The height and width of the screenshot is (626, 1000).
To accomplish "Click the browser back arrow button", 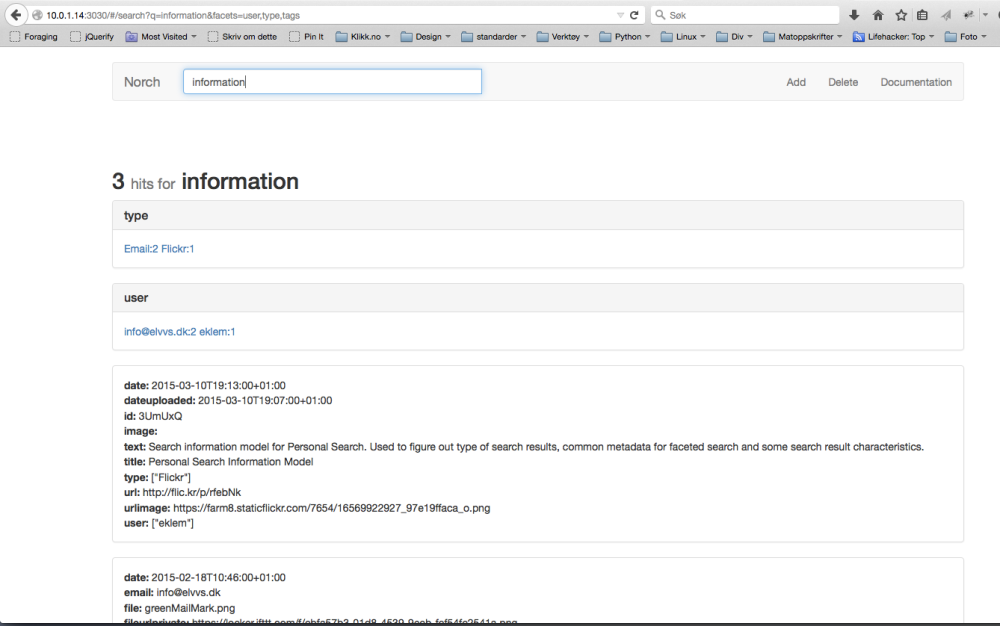I will point(15,15).
